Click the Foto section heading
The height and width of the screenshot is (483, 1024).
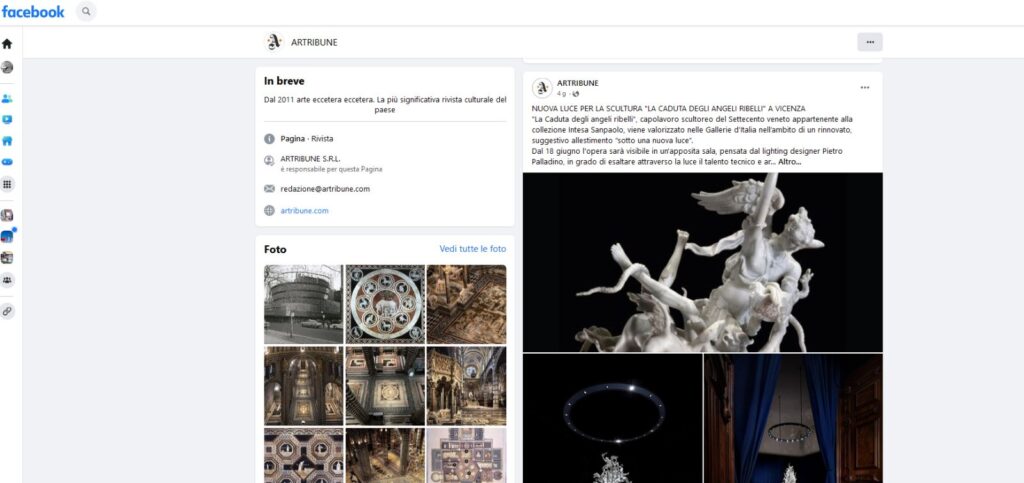275,249
